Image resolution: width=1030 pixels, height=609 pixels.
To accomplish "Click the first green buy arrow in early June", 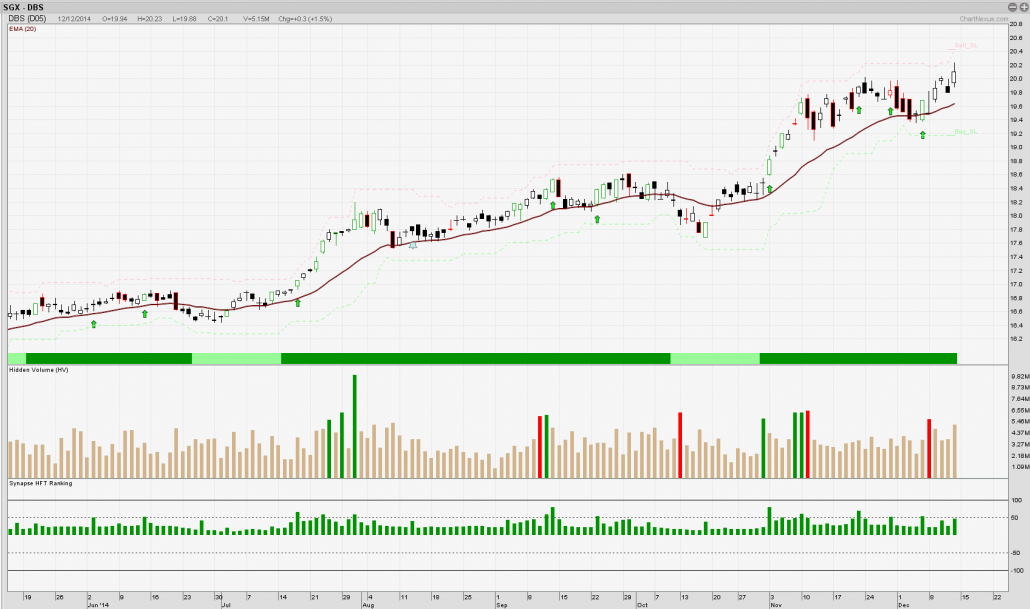I will click(94, 323).
